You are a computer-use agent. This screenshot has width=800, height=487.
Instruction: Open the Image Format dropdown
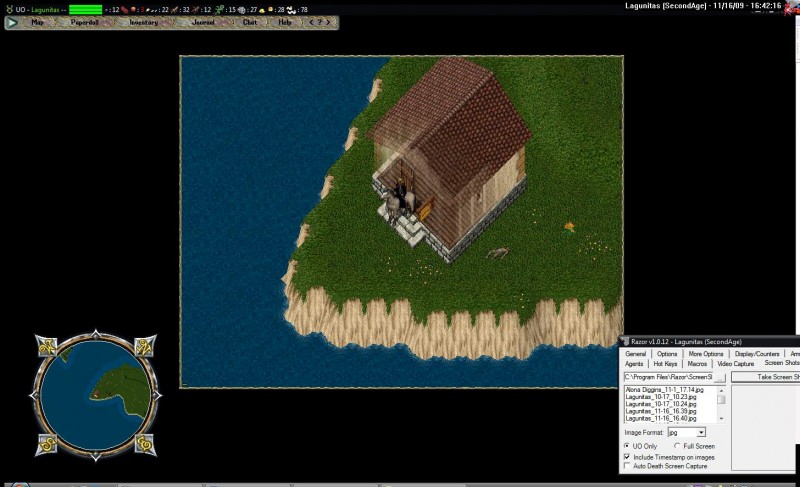[701, 432]
